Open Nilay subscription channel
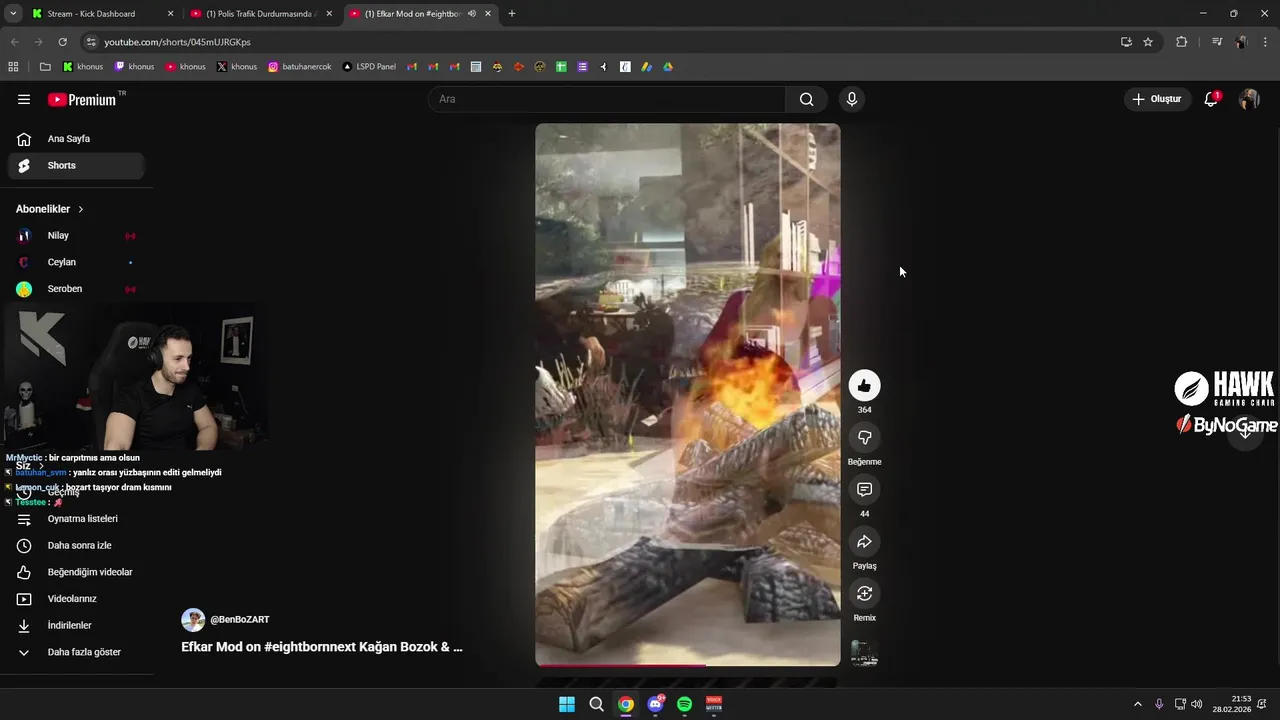1280x720 pixels. point(76,236)
